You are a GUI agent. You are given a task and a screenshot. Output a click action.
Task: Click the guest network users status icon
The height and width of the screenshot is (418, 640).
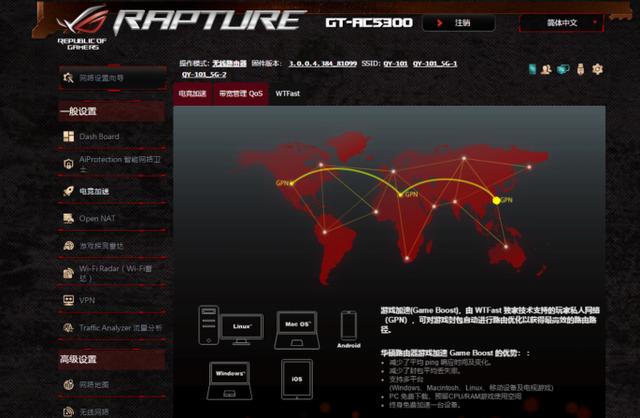(546, 69)
